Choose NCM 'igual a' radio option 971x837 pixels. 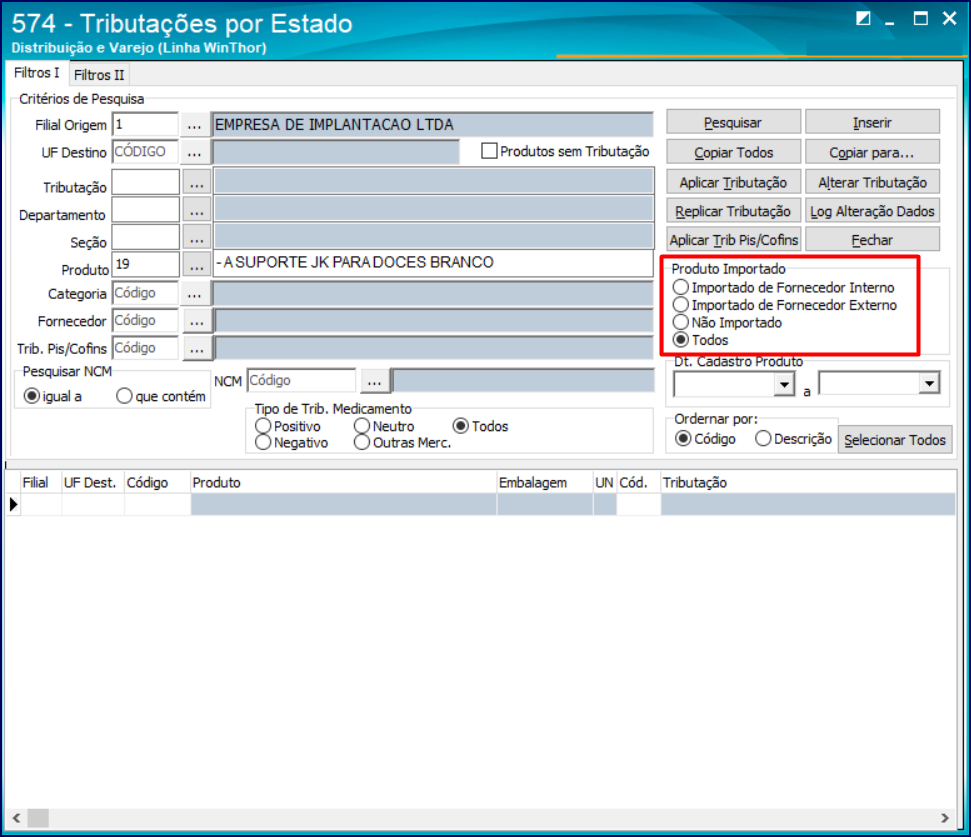(32, 396)
